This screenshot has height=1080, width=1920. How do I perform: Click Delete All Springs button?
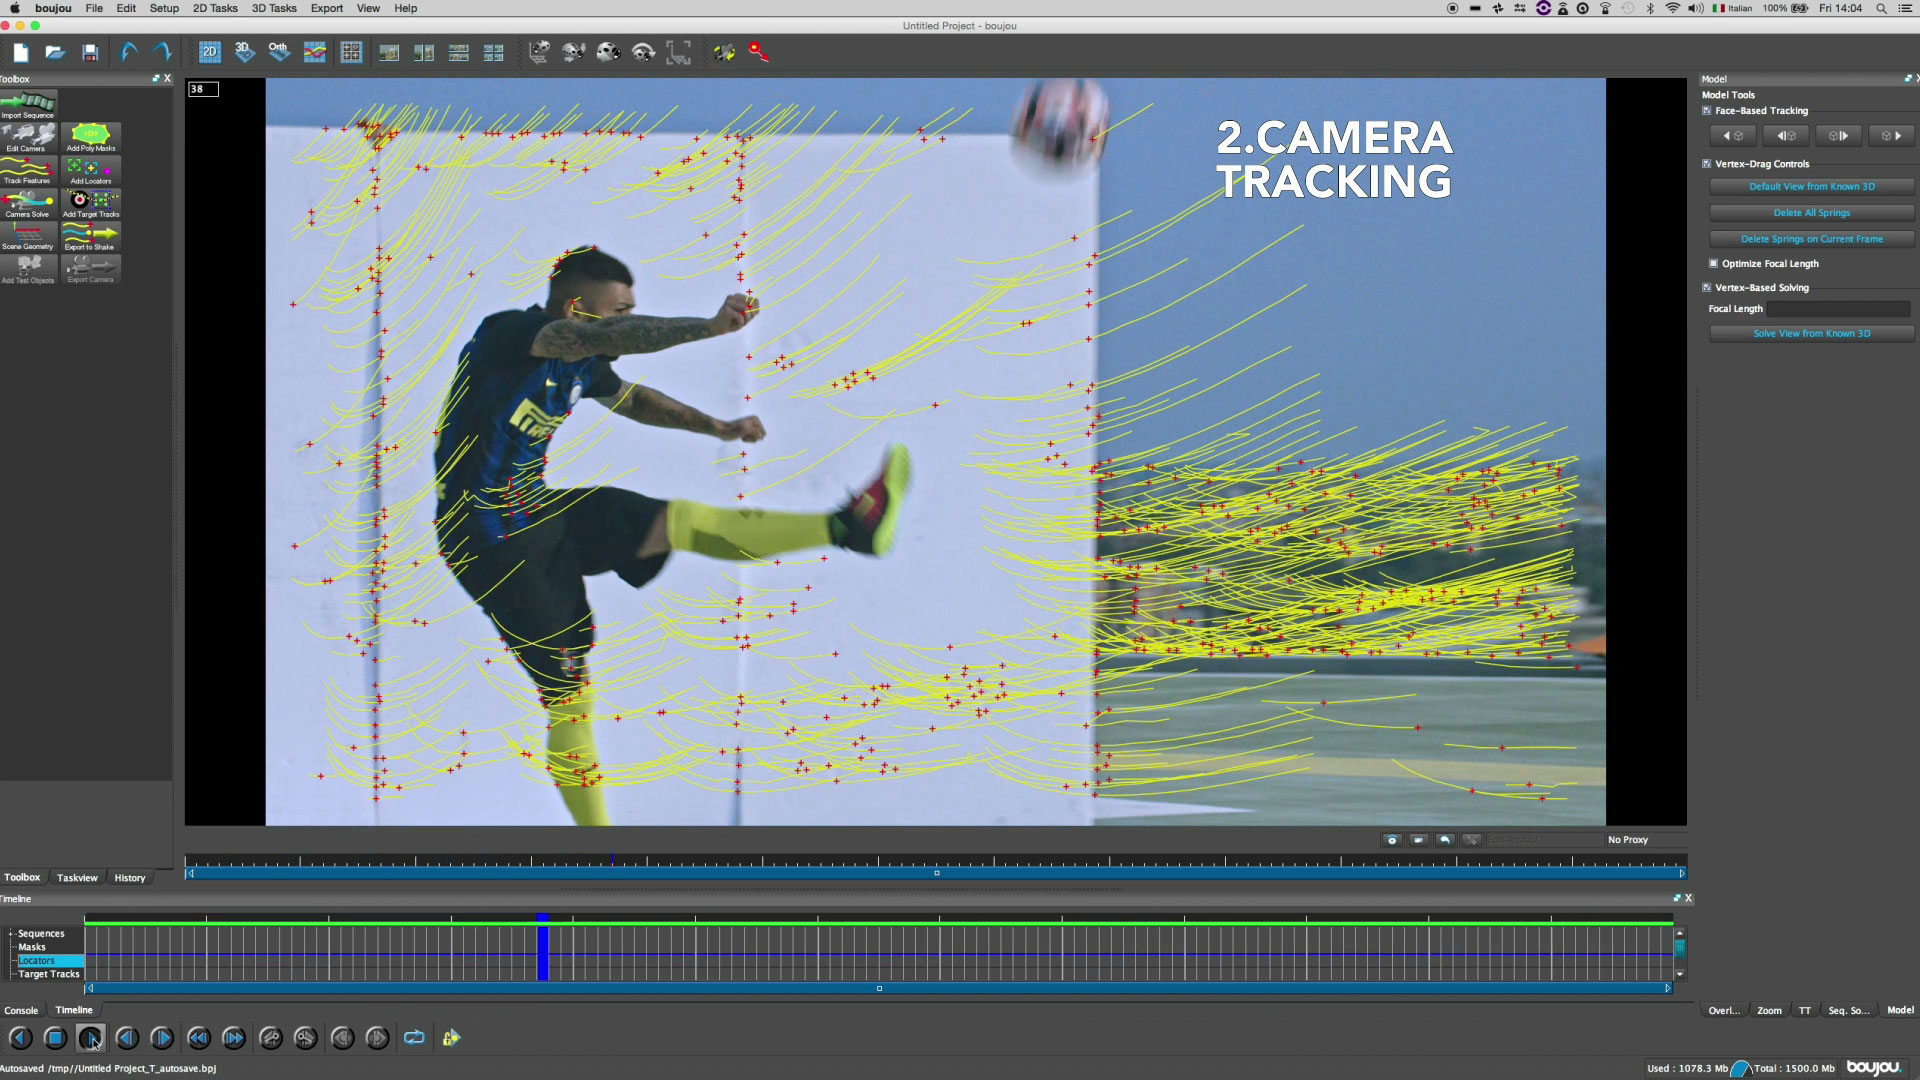[x=1811, y=213]
